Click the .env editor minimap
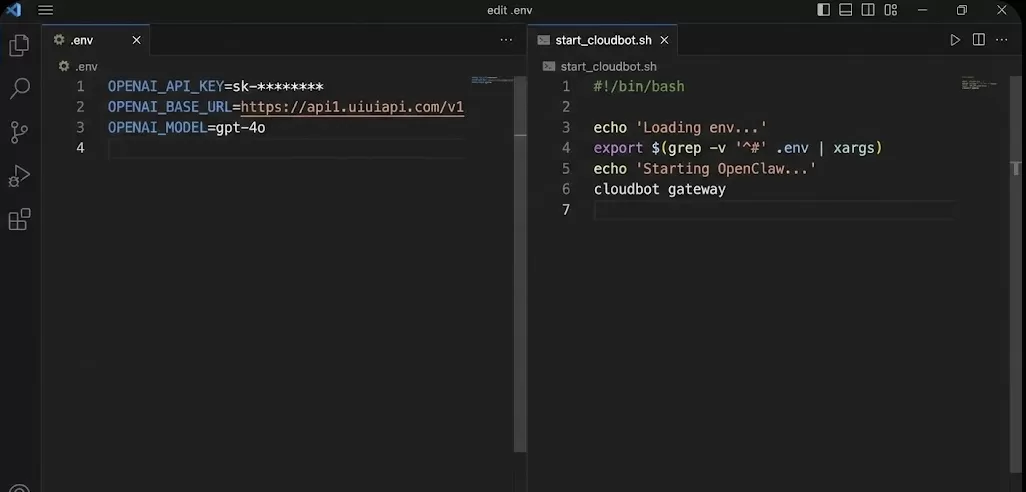Viewport: 1026px width, 492px height. (x=492, y=80)
